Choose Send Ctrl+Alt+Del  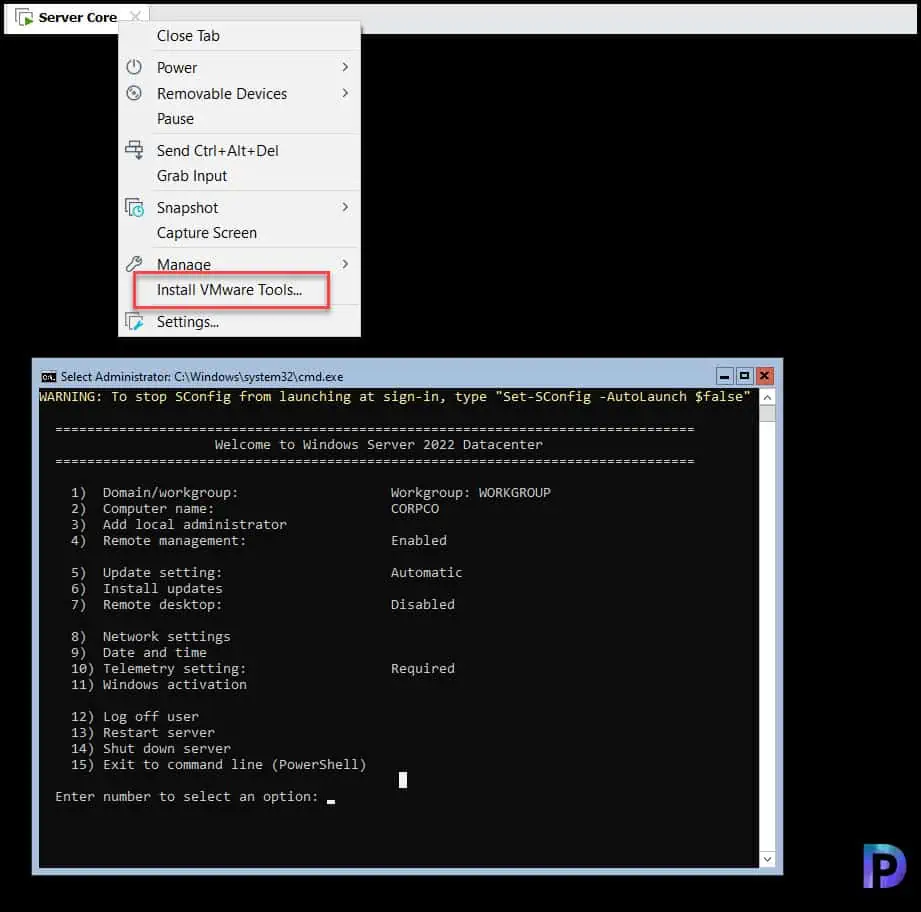[217, 150]
